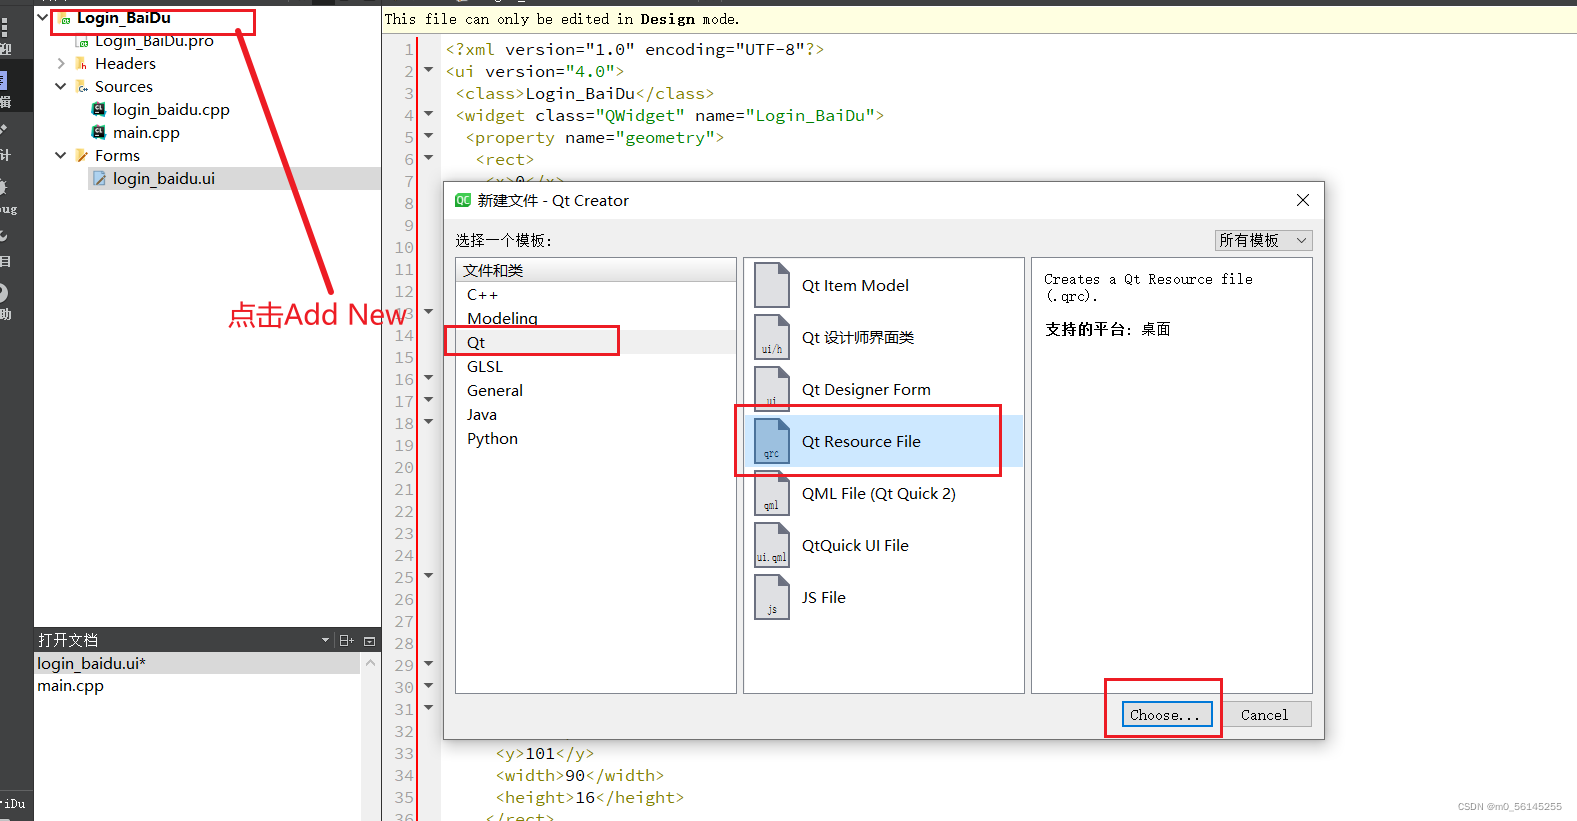Fold the code block at line 5

point(429,136)
